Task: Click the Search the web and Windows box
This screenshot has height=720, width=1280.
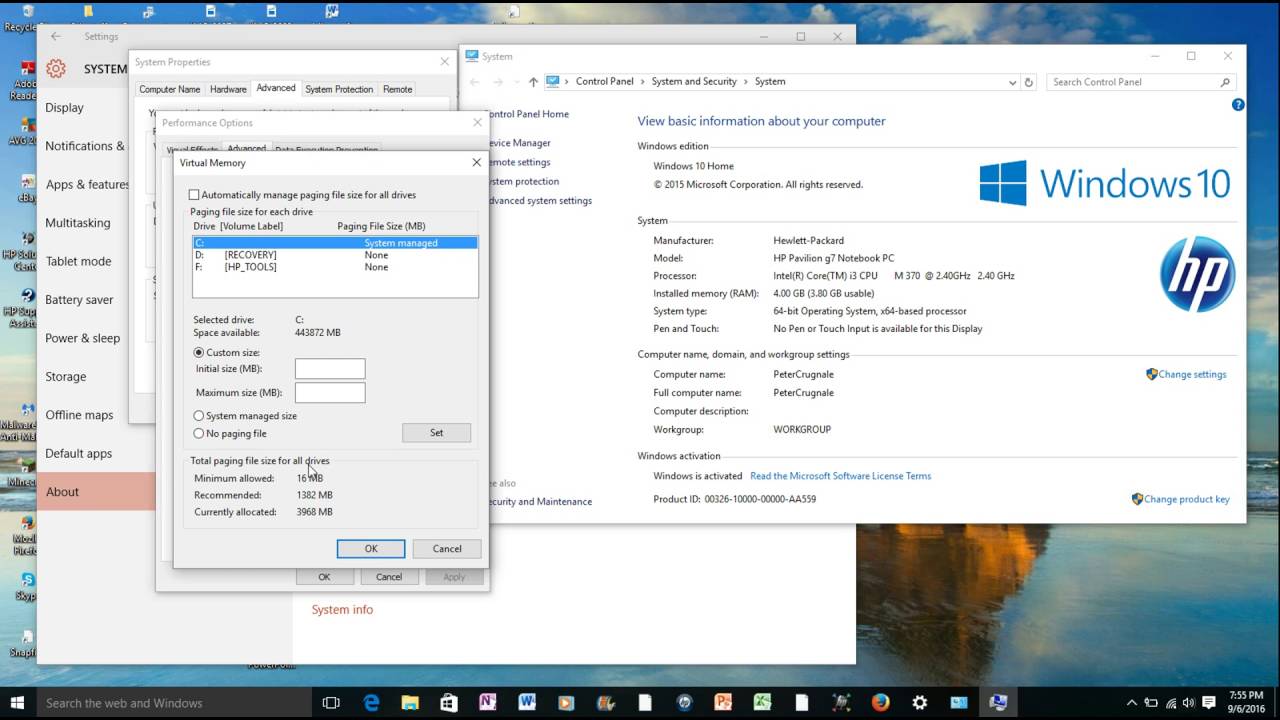Action: 174,703
